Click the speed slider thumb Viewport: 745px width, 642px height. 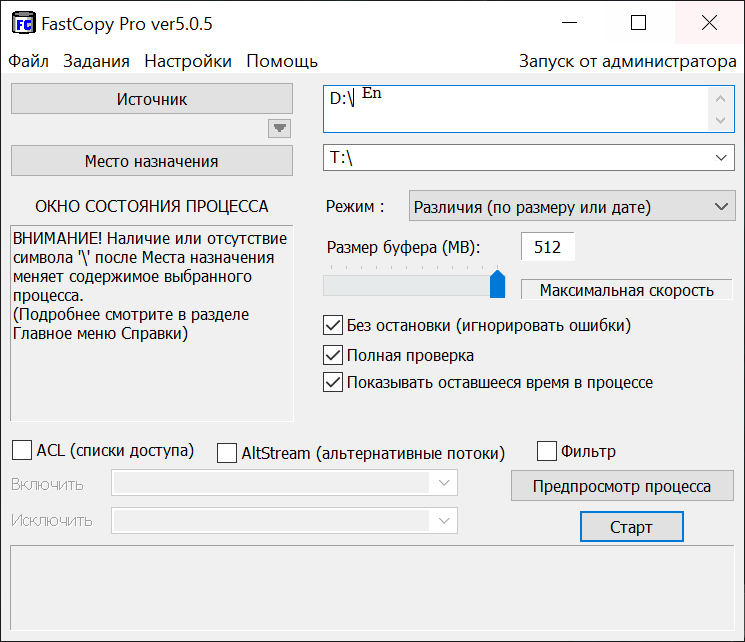pos(497,284)
